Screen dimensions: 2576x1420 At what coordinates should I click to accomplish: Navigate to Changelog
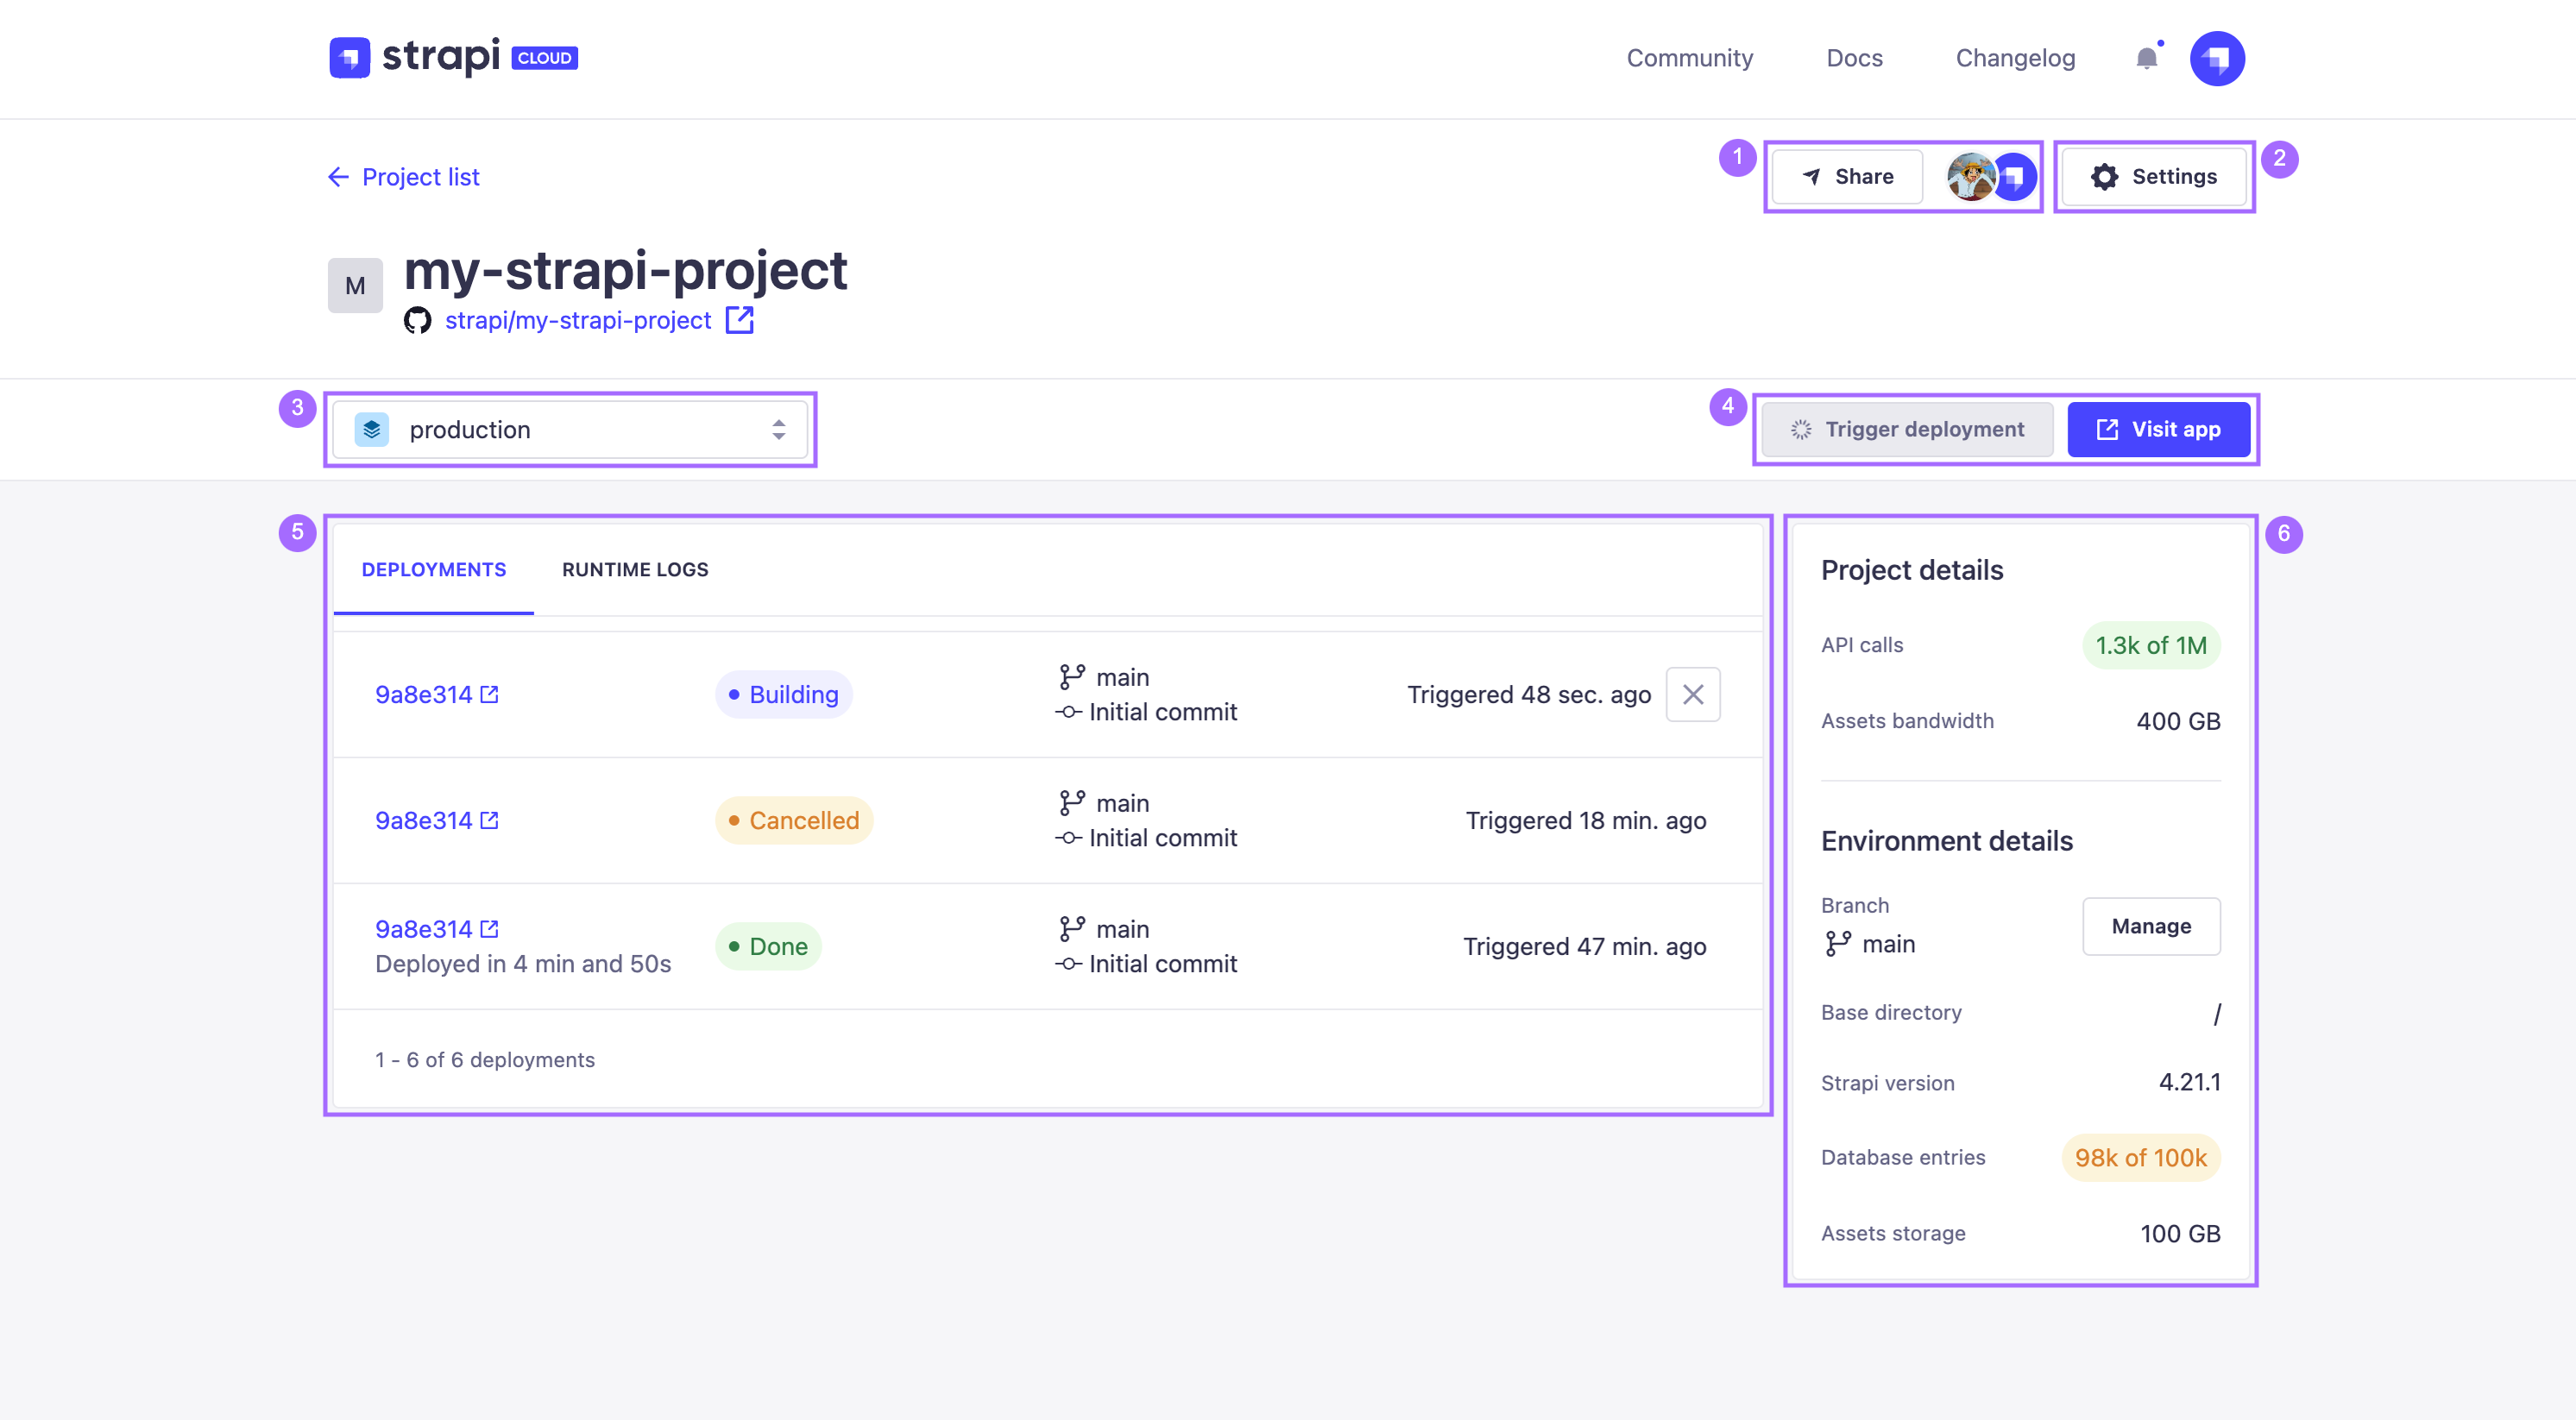click(x=2015, y=57)
